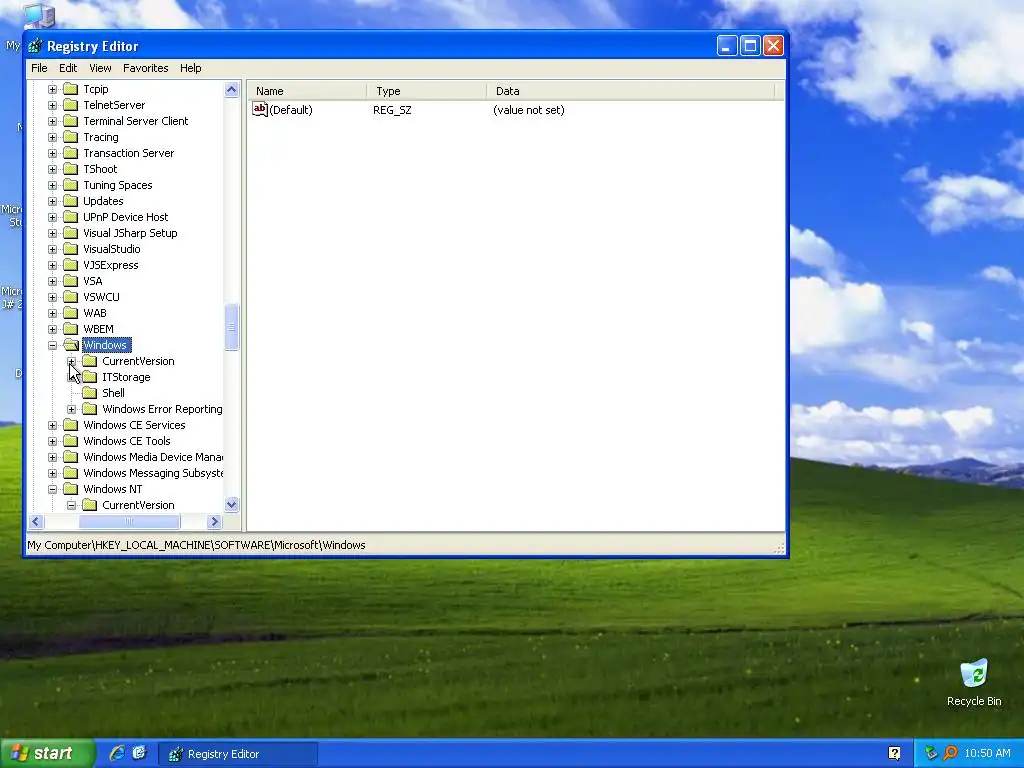Open the Help menu
Image resolution: width=1024 pixels, height=768 pixels.
click(x=191, y=68)
